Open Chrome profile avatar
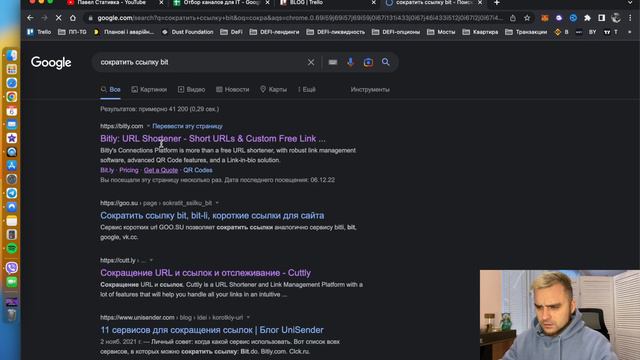The height and width of the screenshot is (360, 640). 616,18
